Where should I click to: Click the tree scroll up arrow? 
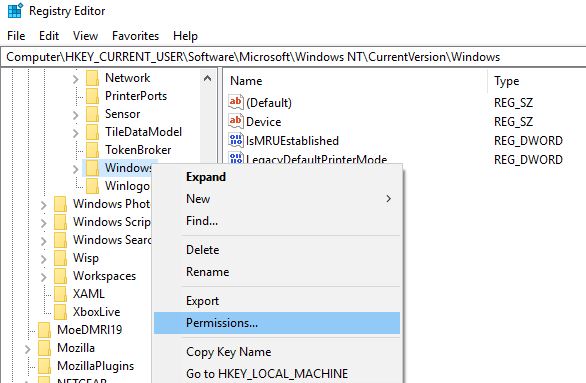(x=207, y=78)
